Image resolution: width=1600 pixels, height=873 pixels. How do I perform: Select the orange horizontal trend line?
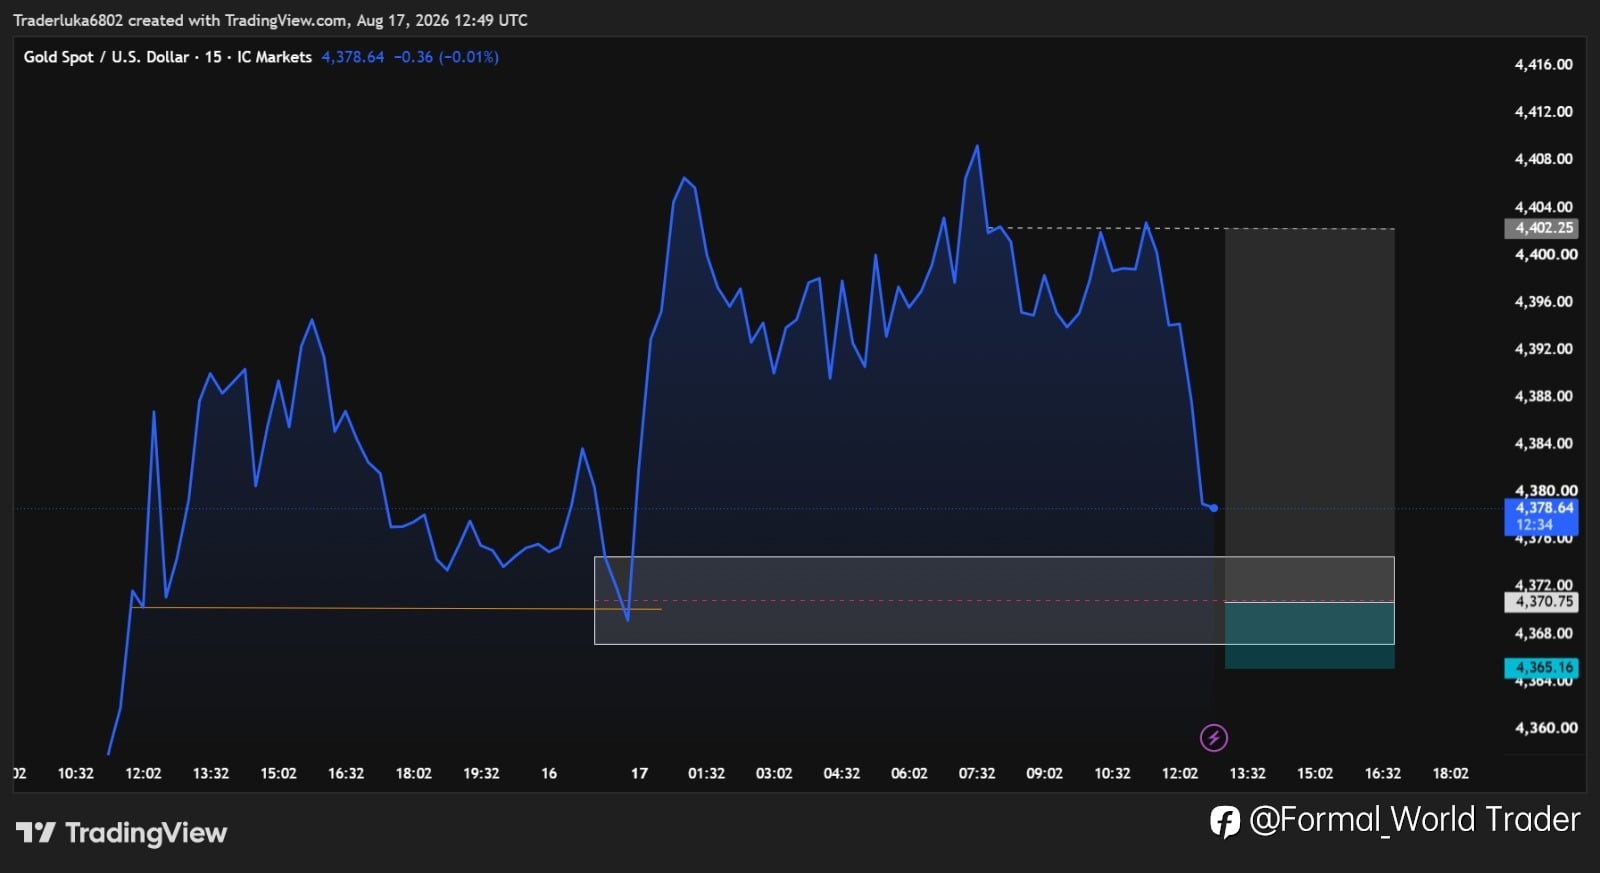(x=396, y=608)
